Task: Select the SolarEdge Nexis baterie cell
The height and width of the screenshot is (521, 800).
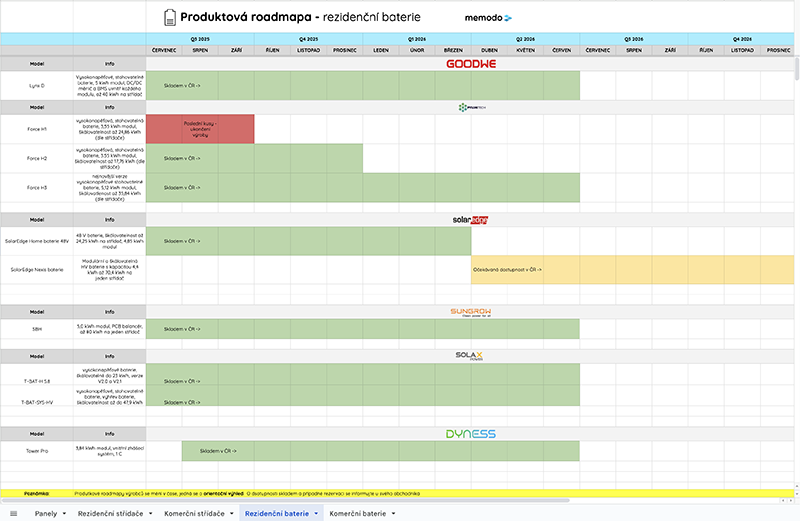Action: click(x=37, y=269)
